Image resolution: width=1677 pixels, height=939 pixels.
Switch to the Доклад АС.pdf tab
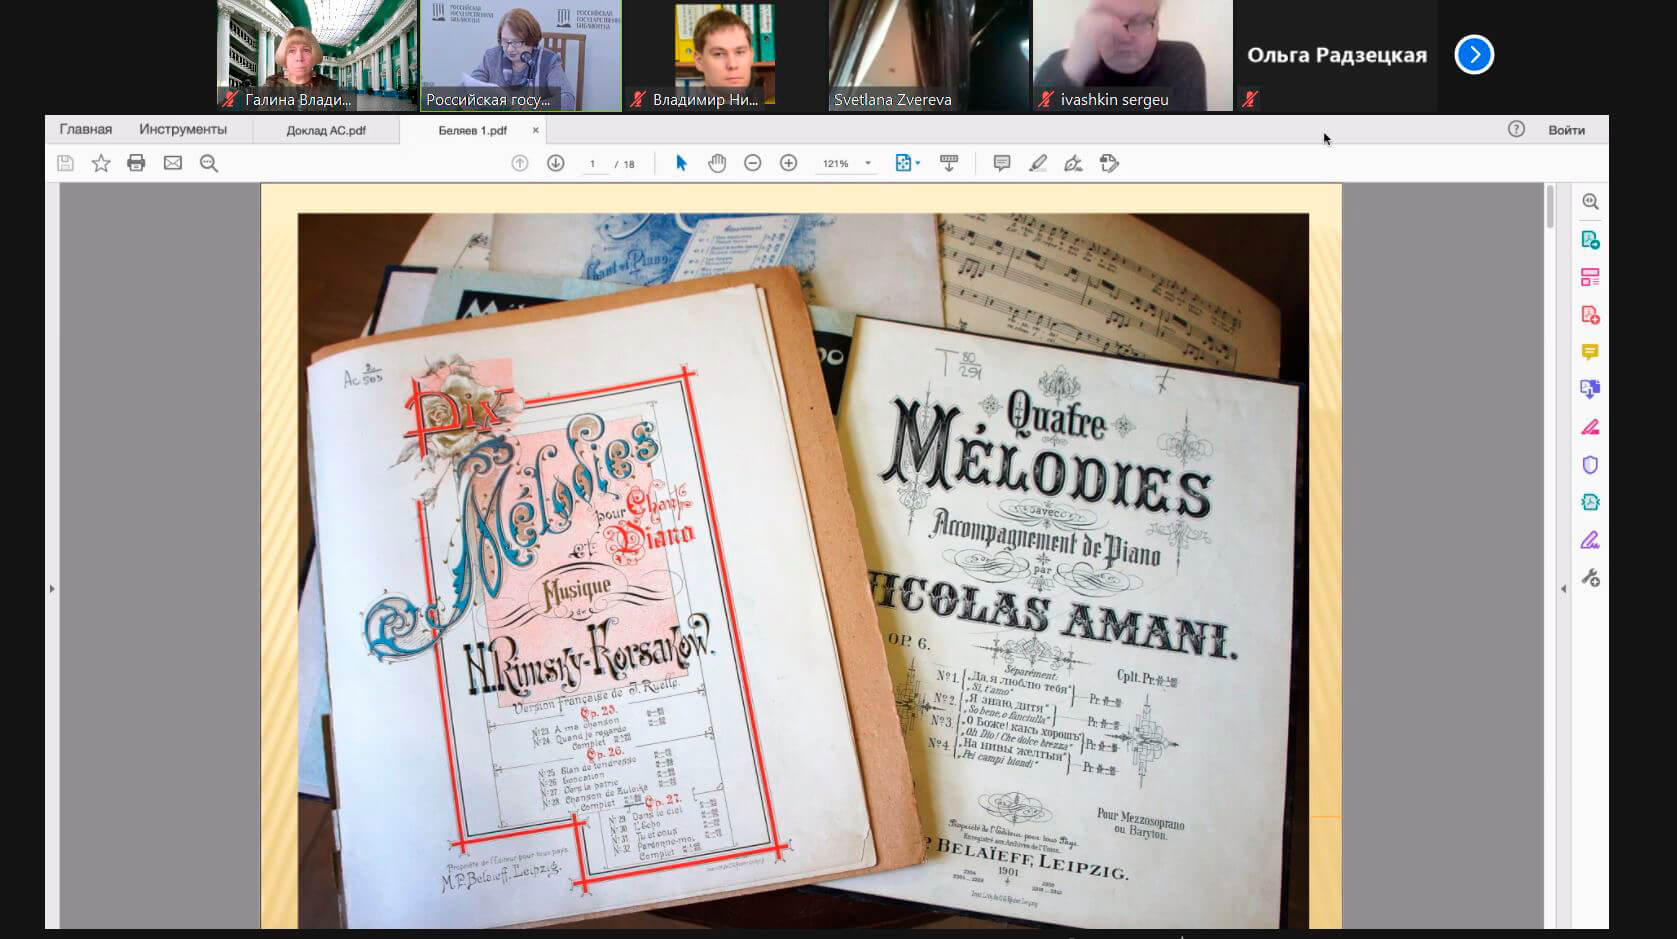326,130
